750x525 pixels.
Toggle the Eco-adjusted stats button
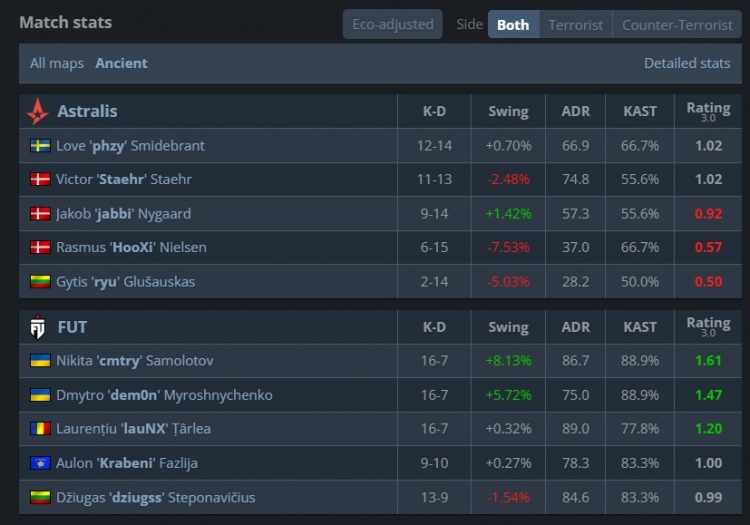pos(392,24)
